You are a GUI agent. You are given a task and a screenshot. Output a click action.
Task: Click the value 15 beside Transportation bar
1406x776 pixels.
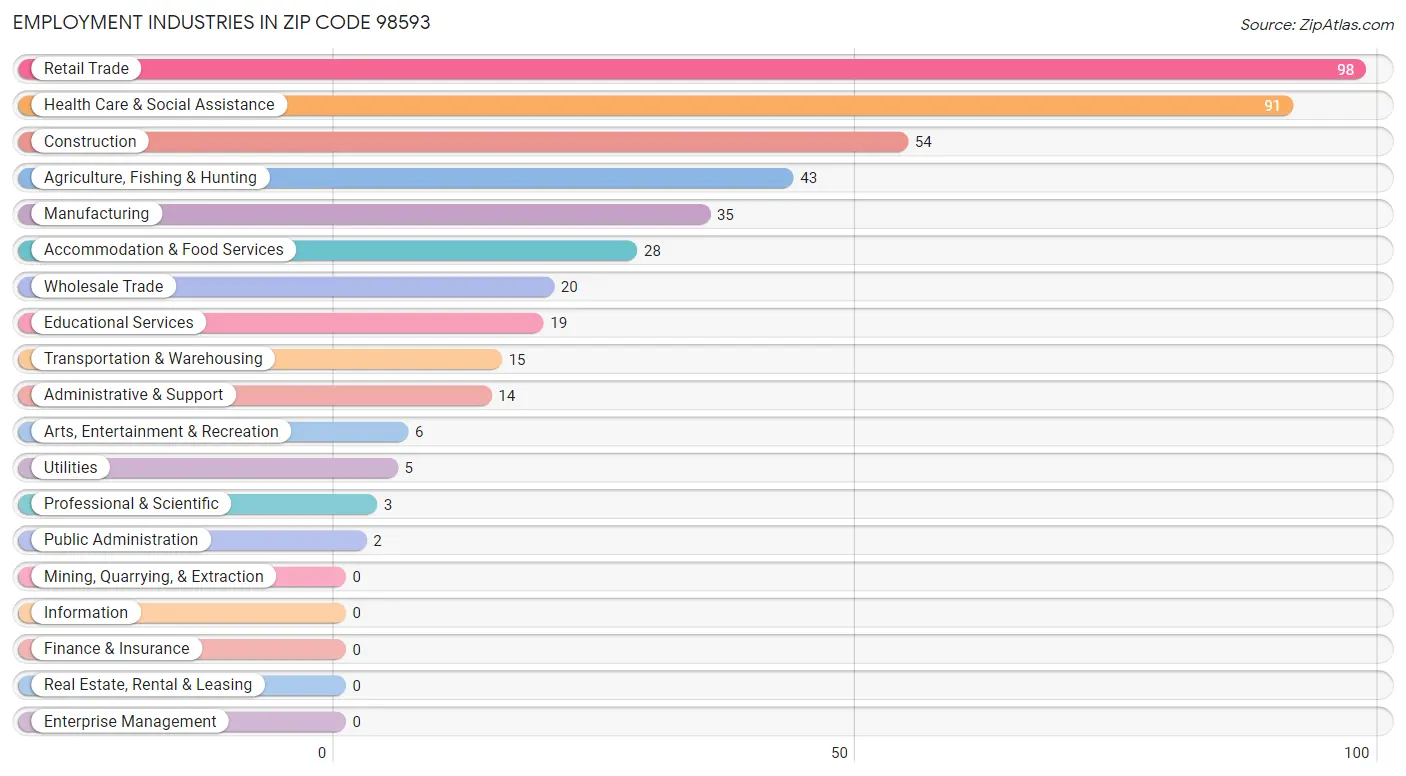pos(517,360)
